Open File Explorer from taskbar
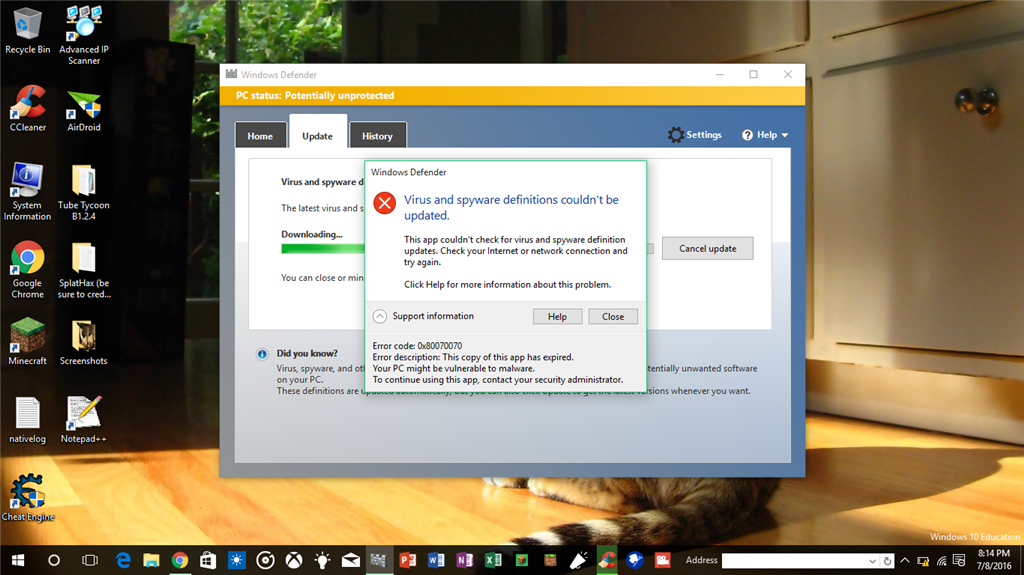This screenshot has height=575, width=1024. tap(152, 560)
